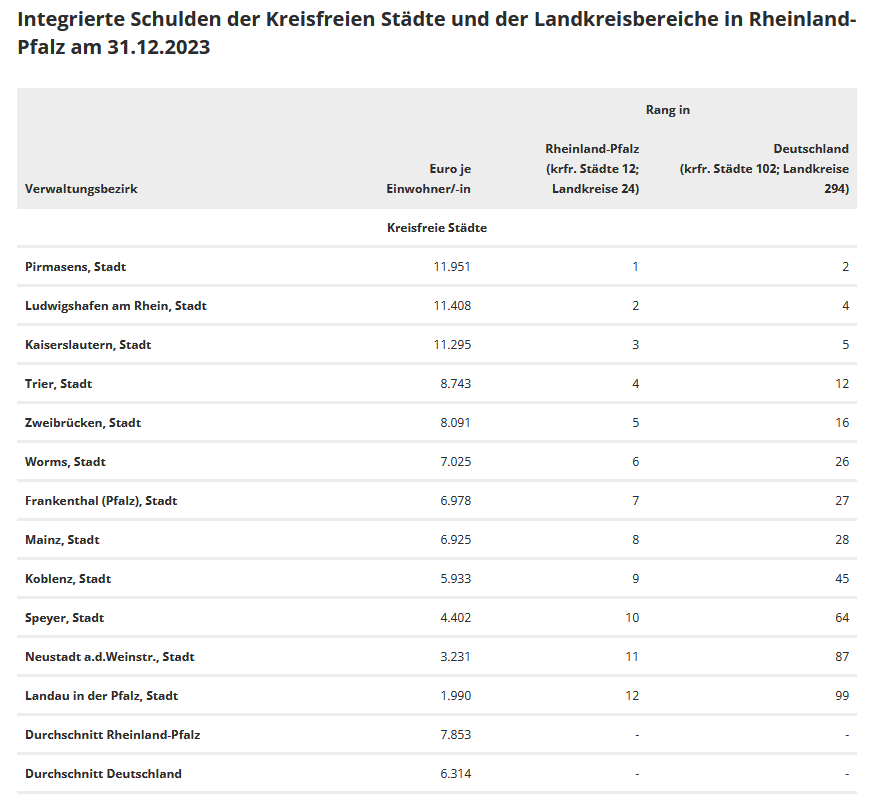The image size is (894, 799).
Task: Select the Rheinland-Pfalz rank column header
Action: click(591, 168)
